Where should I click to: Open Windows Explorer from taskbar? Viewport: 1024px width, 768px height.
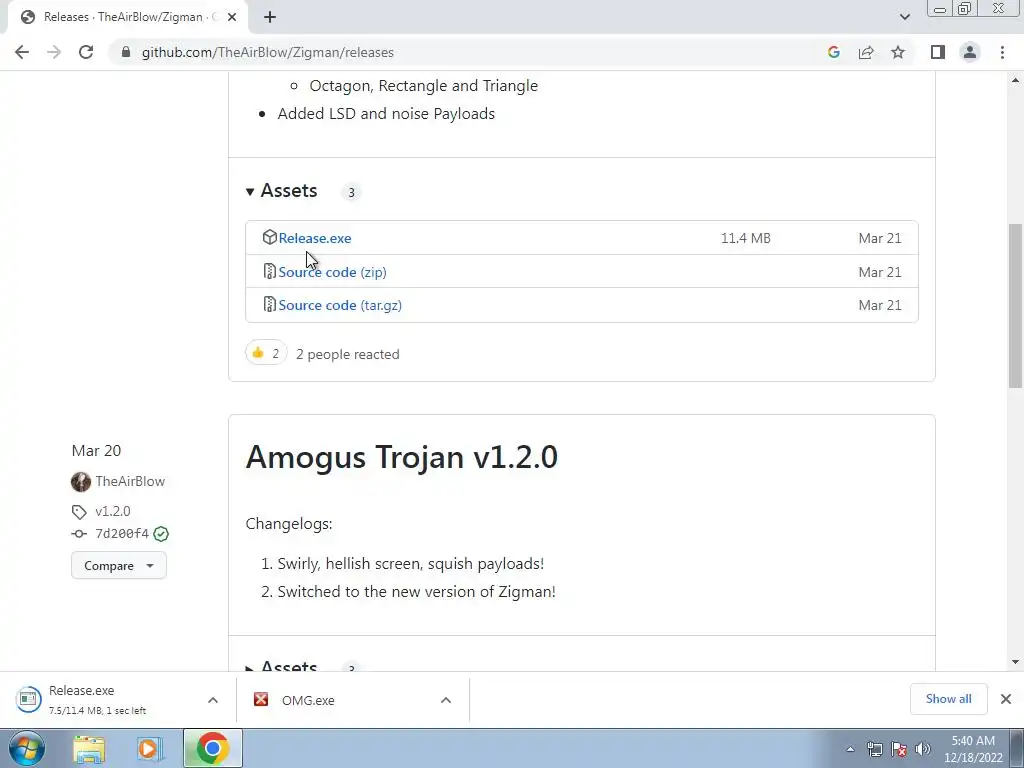coord(89,748)
